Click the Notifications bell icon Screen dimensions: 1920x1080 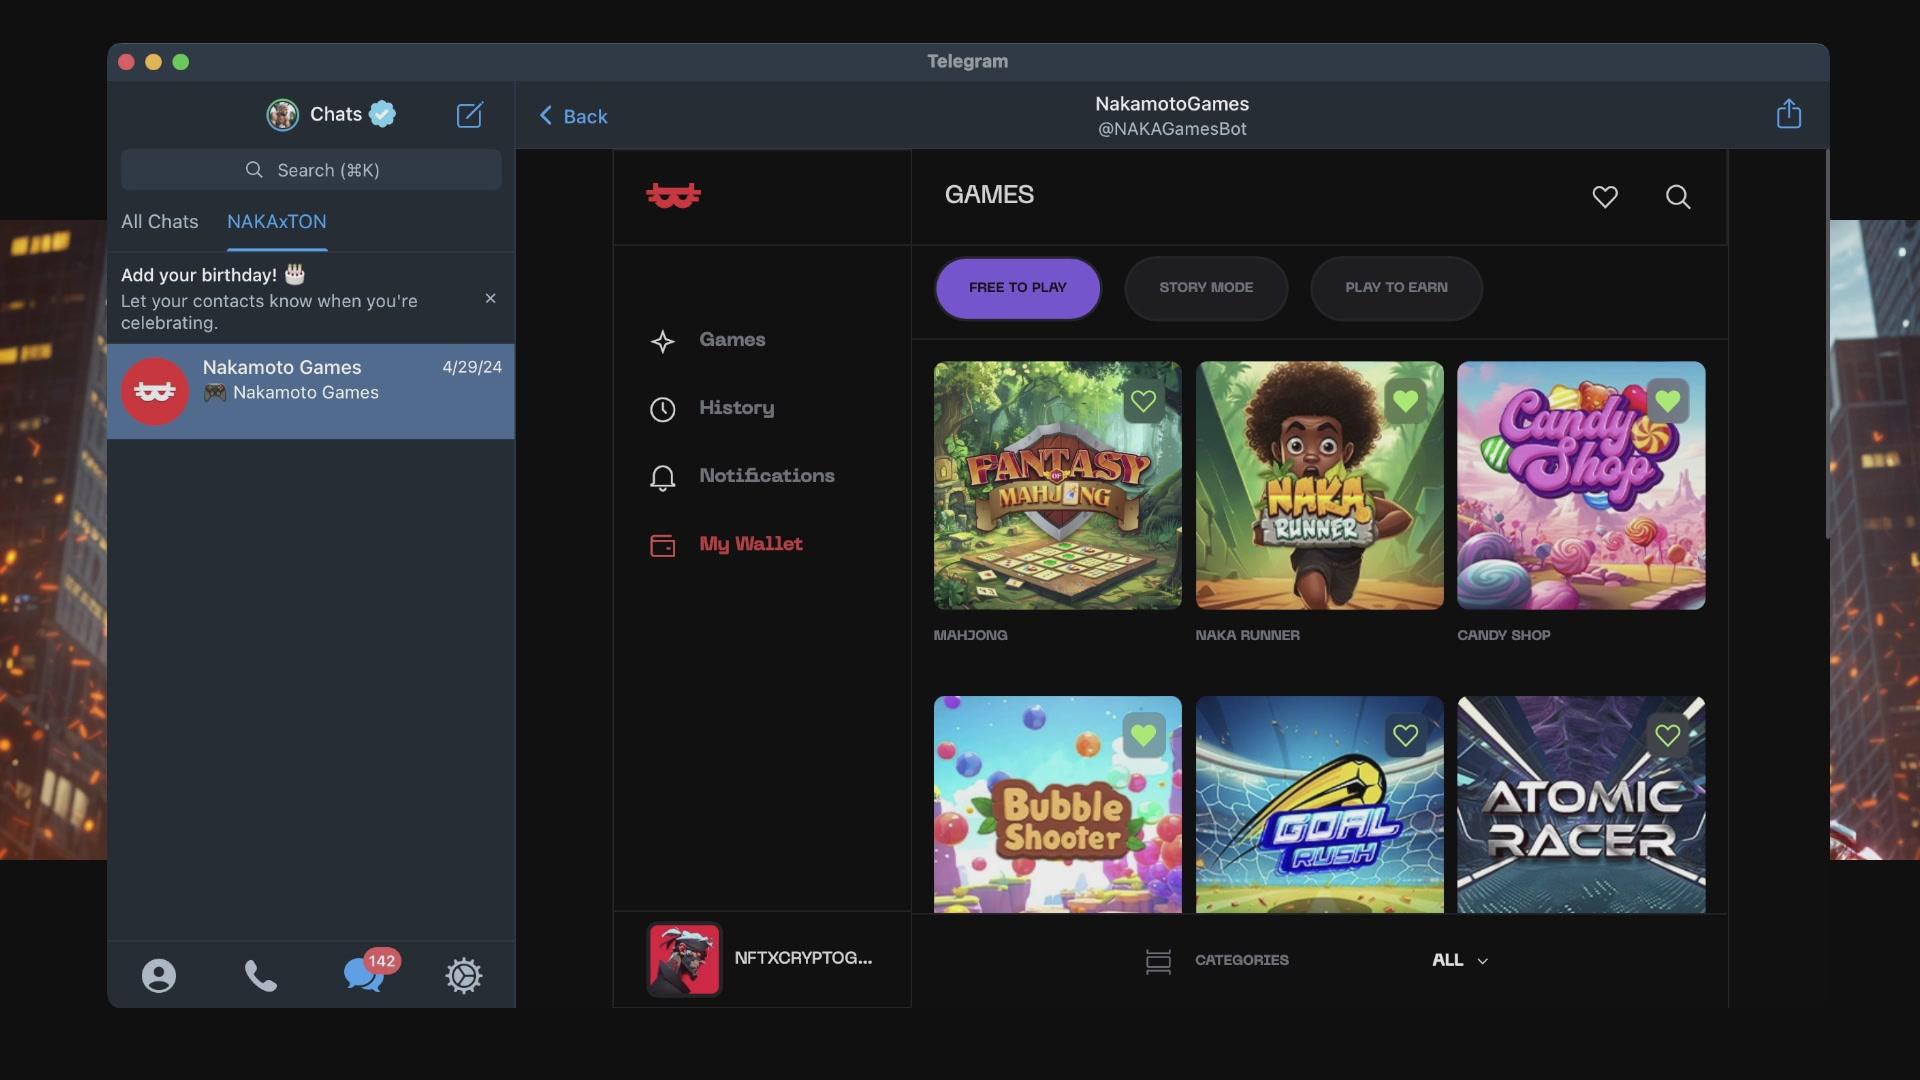tap(662, 478)
